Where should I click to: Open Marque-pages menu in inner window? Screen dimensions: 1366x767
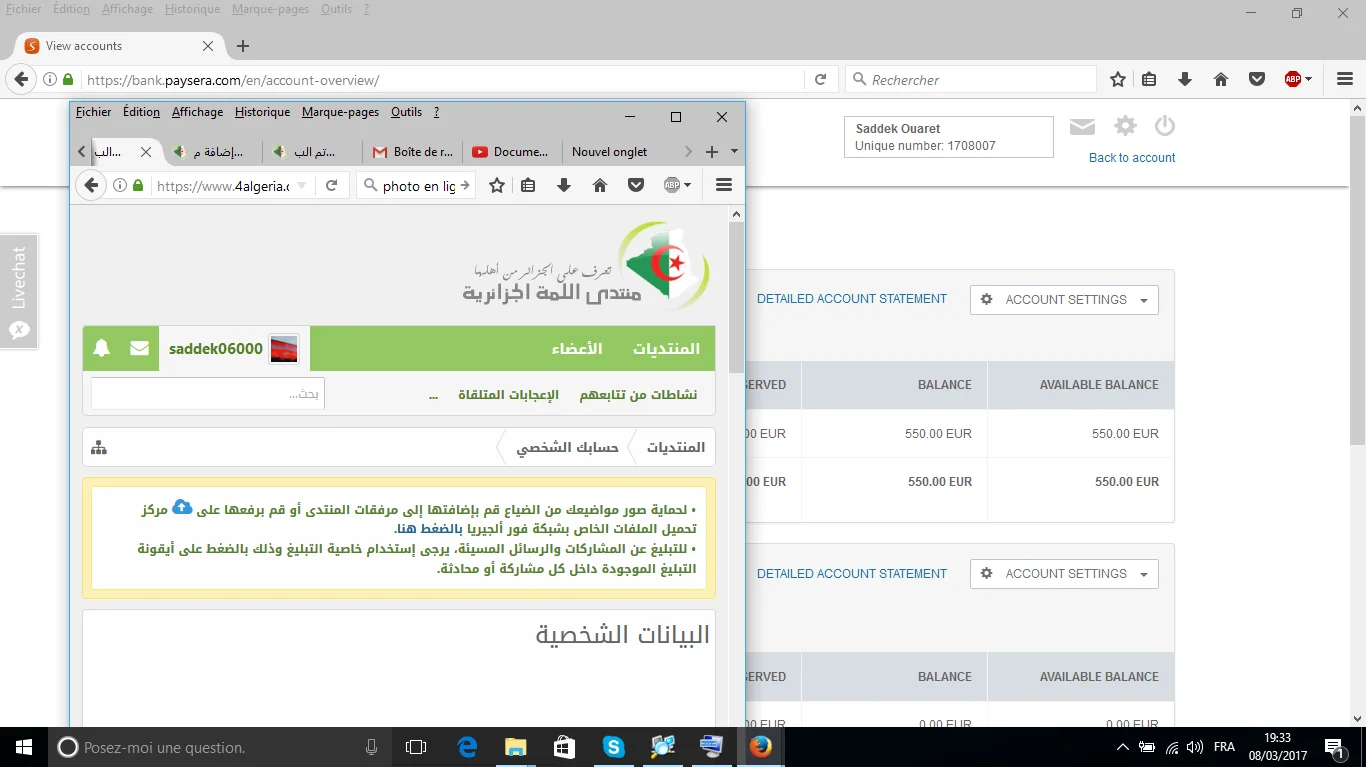coord(340,112)
